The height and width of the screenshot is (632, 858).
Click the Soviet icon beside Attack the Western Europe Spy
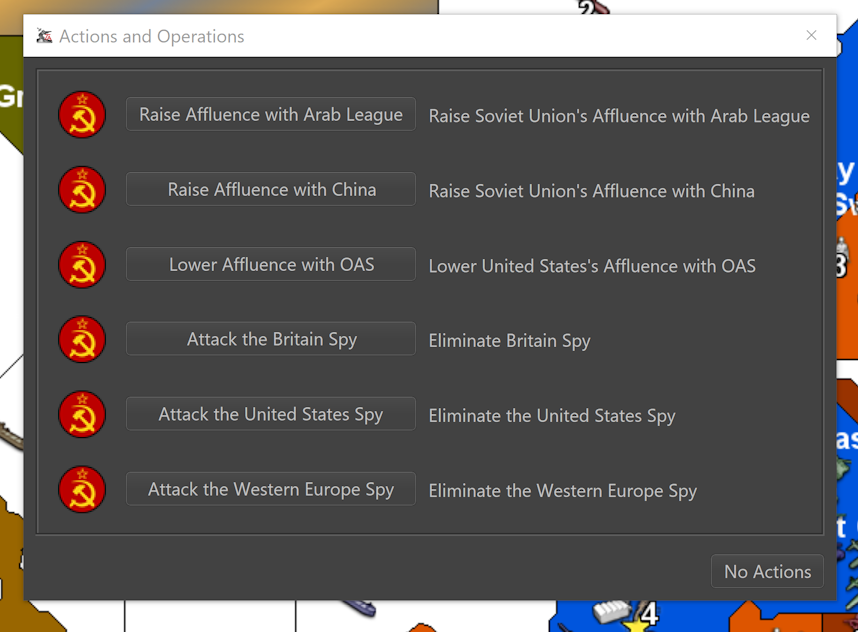(x=81, y=490)
